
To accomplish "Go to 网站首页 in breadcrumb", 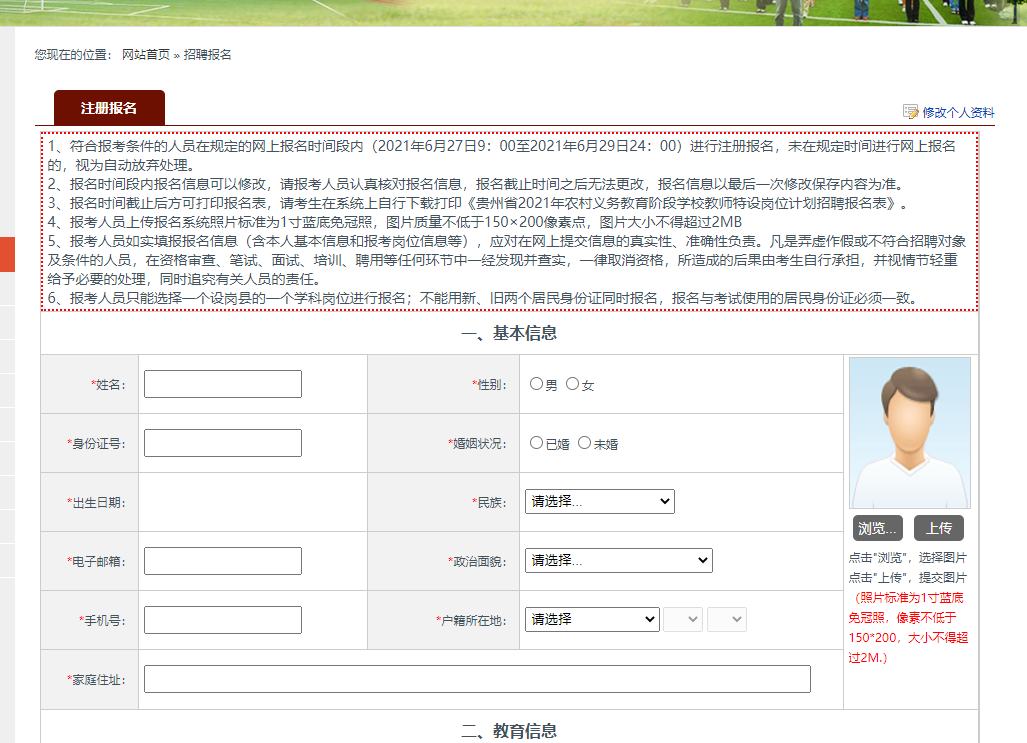I will 146,55.
